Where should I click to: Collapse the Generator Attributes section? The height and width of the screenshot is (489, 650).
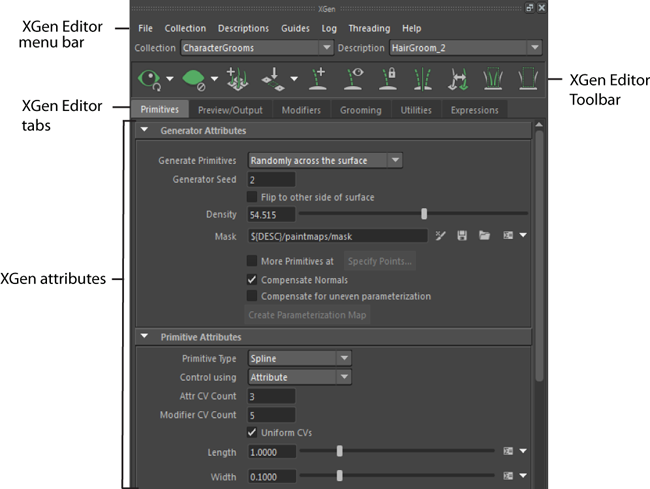[x=144, y=130]
